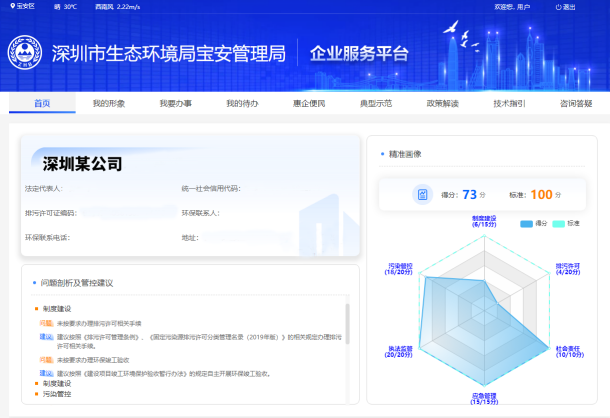The width and height of the screenshot is (610, 418).
Task: Click the location pin icon beside 宝安区
Action: pyautogui.click(x=11, y=7)
